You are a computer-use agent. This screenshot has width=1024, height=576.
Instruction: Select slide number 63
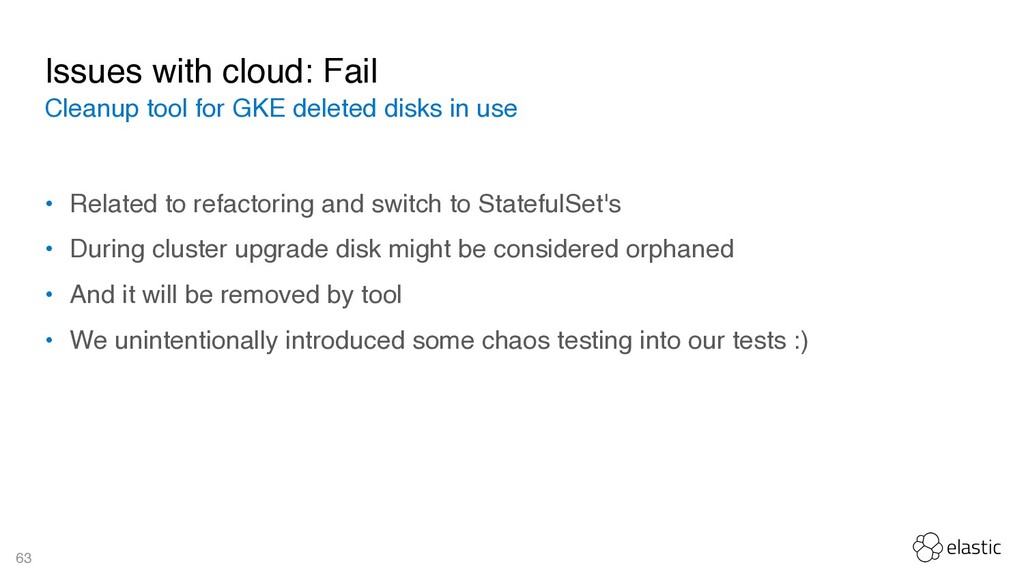coord(24,558)
